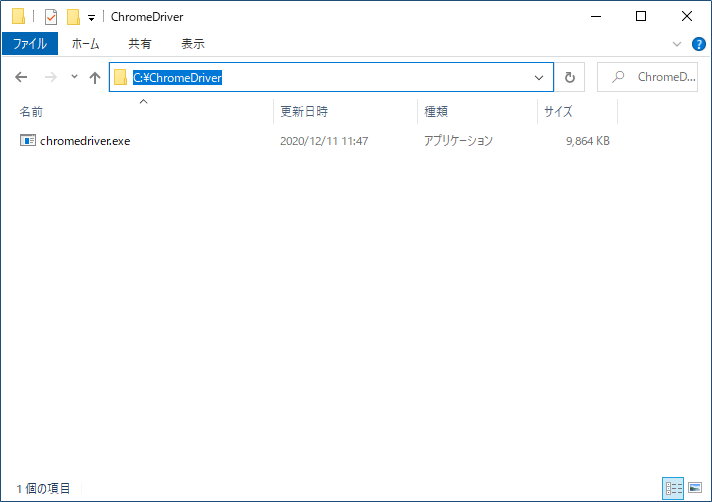This screenshot has height=502, width=712.
Task: Maximize the ChromeDriver window
Action: pos(641,16)
